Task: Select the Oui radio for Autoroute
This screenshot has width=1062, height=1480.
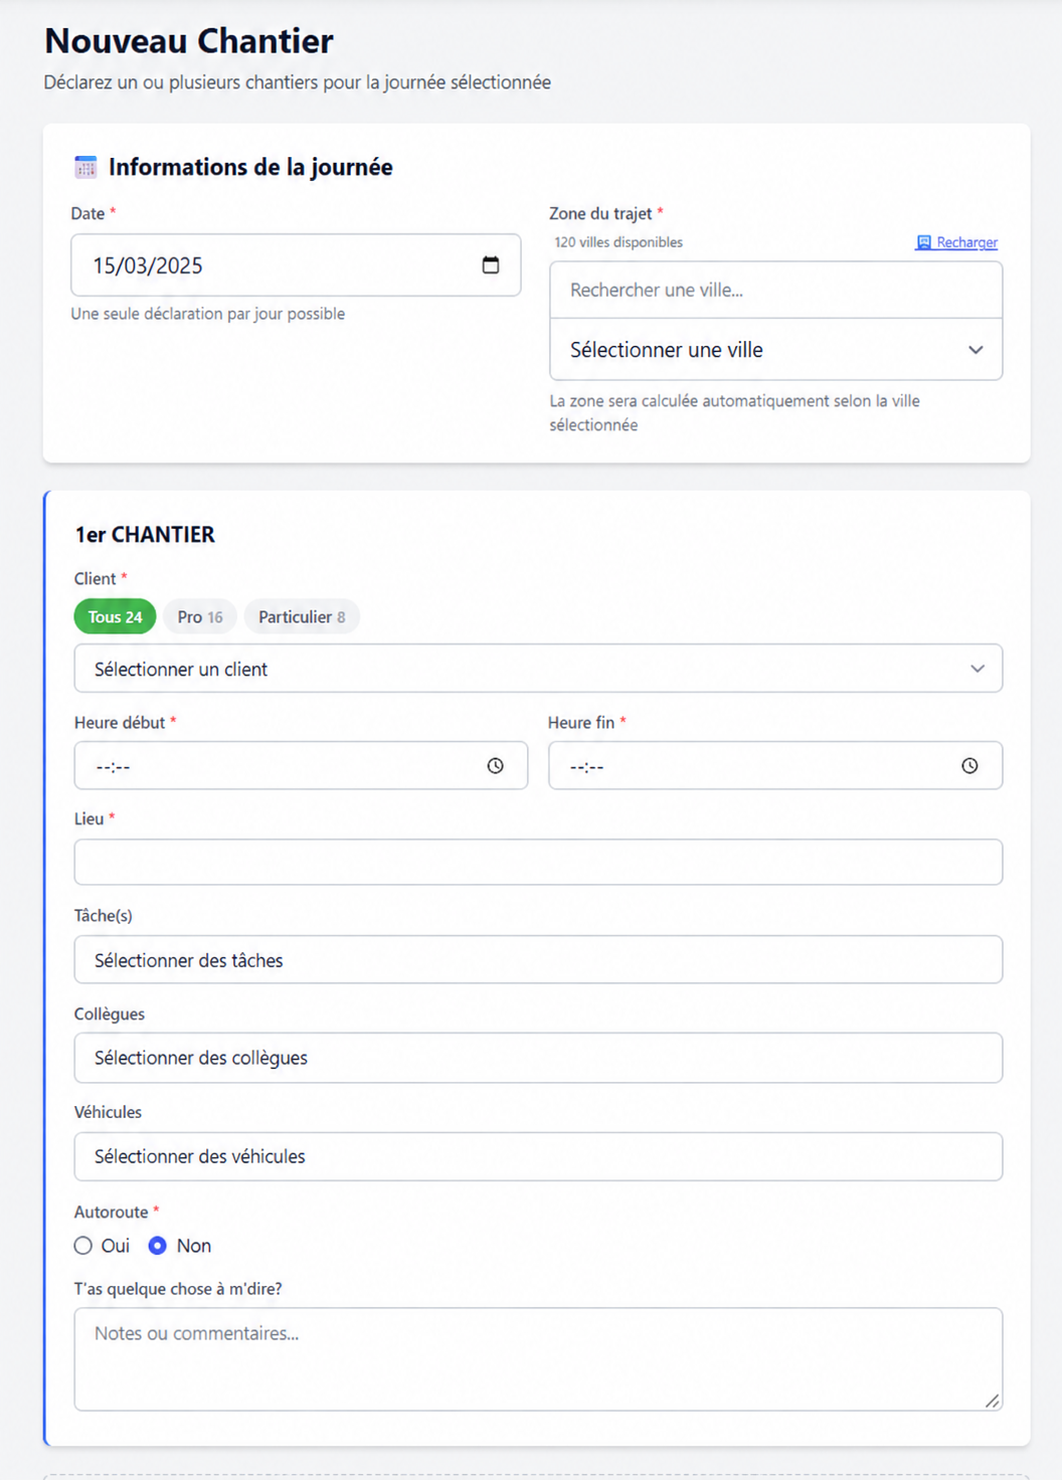Action: (x=83, y=1246)
